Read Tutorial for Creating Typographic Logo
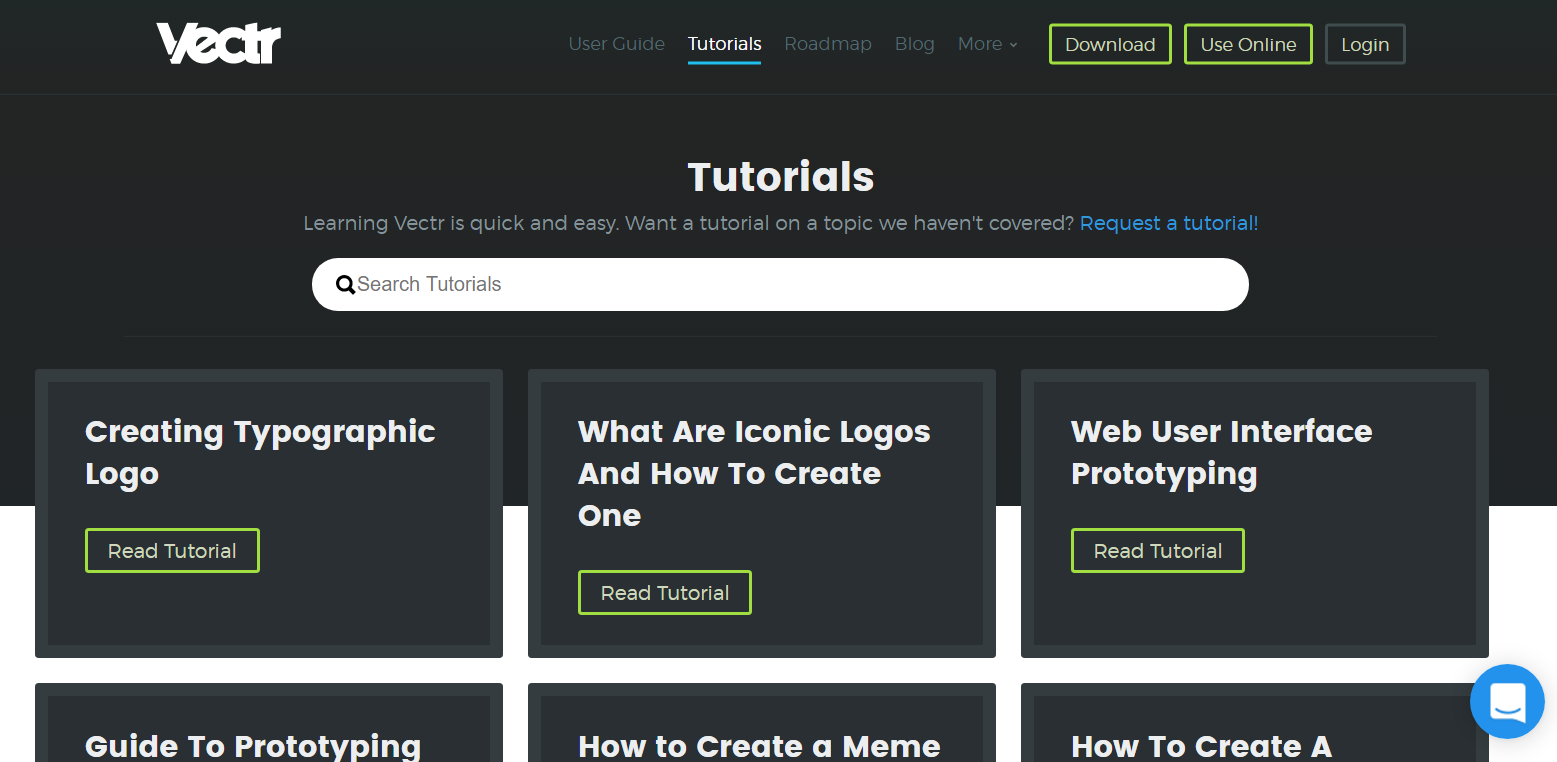This screenshot has width=1557, height=762. click(x=172, y=551)
